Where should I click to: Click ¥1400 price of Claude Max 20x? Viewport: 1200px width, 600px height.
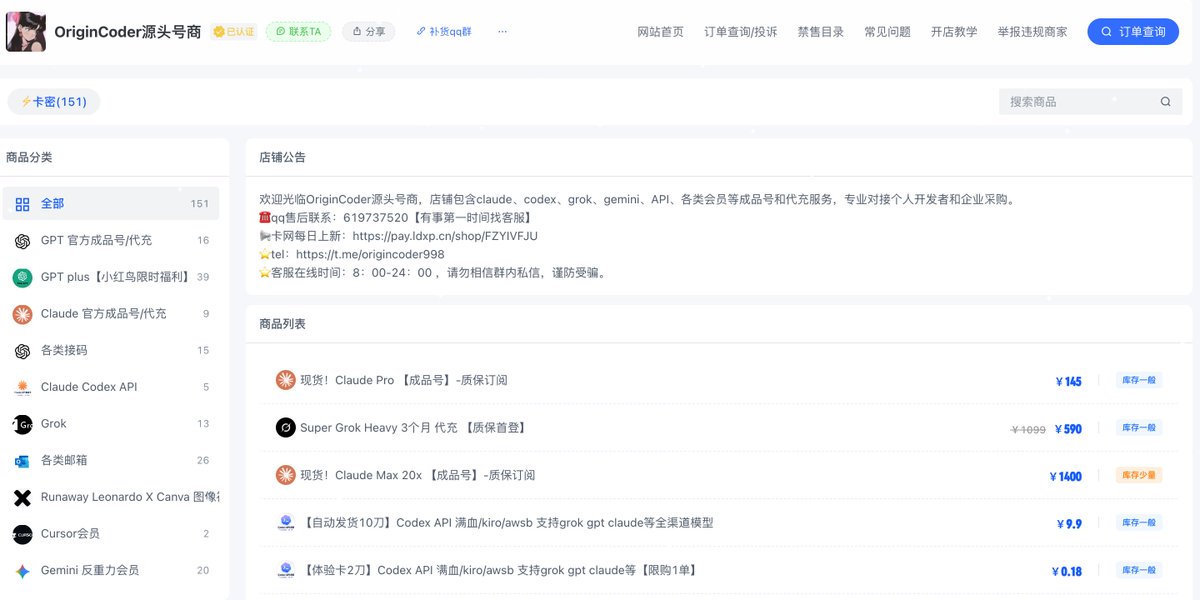(1065, 476)
